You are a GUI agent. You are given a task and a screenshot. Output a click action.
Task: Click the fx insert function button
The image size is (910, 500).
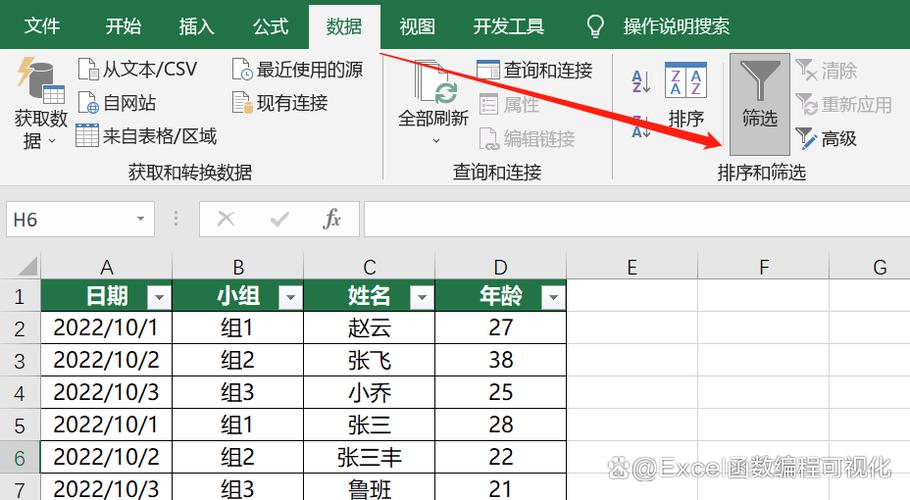click(x=331, y=219)
